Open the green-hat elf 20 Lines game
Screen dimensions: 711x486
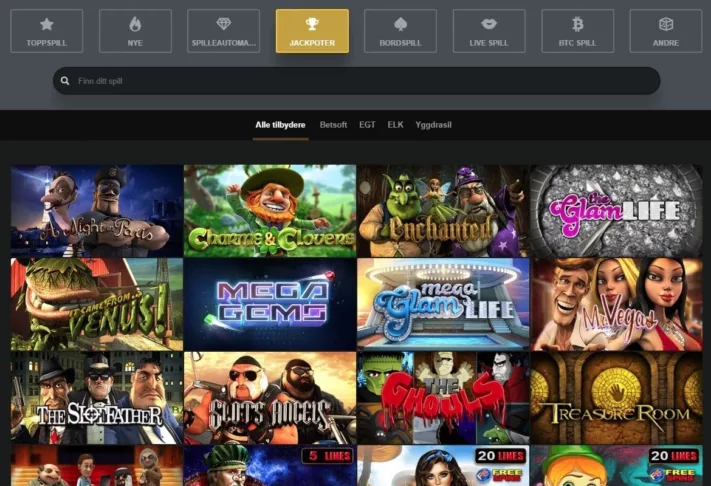[616, 466]
